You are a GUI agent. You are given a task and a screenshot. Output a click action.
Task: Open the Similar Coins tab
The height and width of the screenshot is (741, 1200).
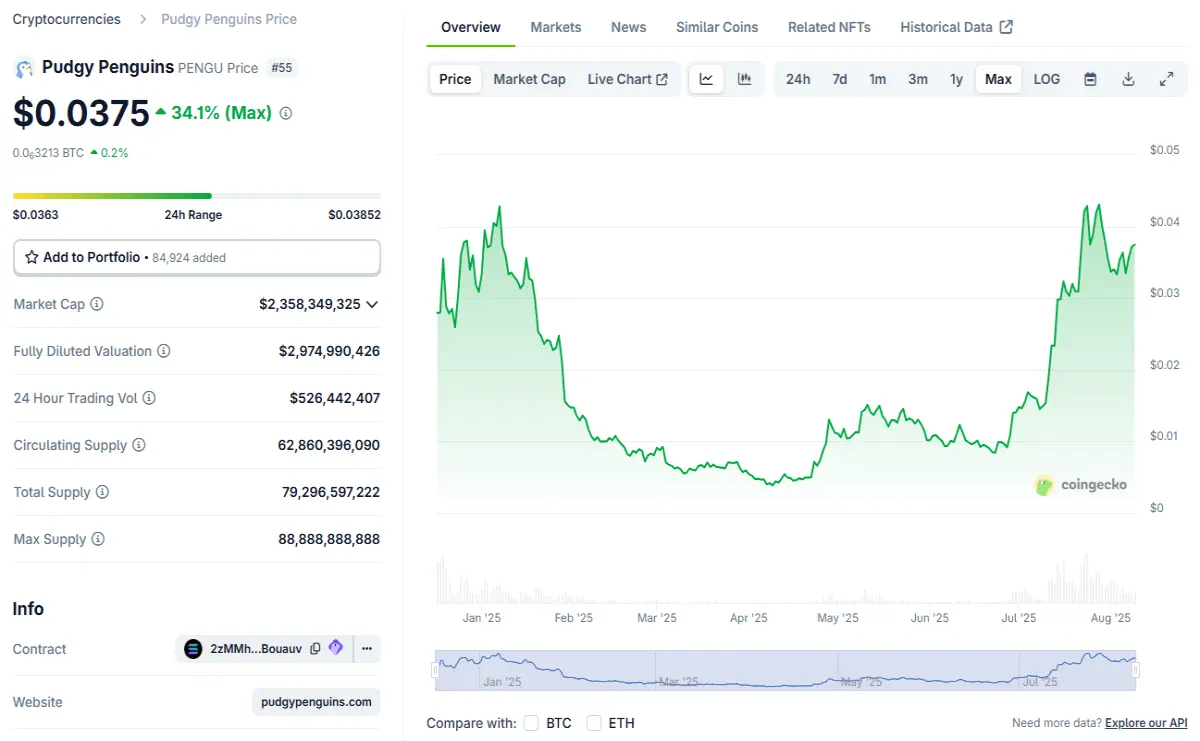717,27
